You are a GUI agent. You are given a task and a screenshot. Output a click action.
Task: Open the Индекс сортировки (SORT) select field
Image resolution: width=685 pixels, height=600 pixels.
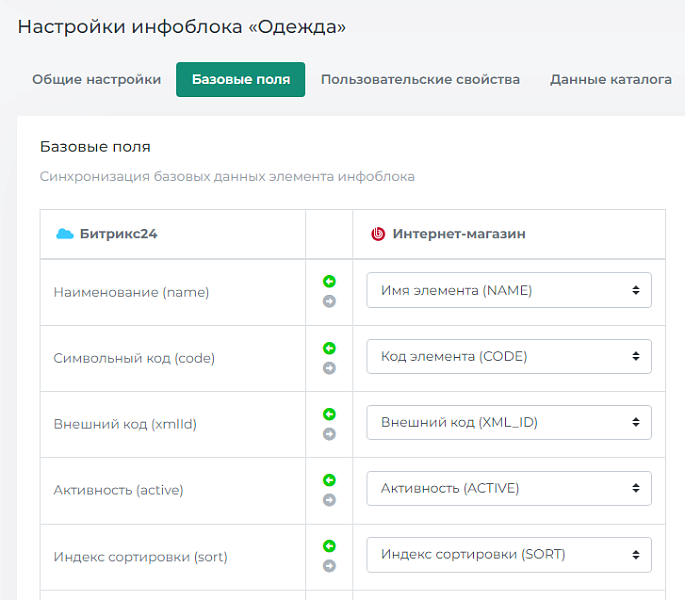pyautogui.click(x=509, y=554)
